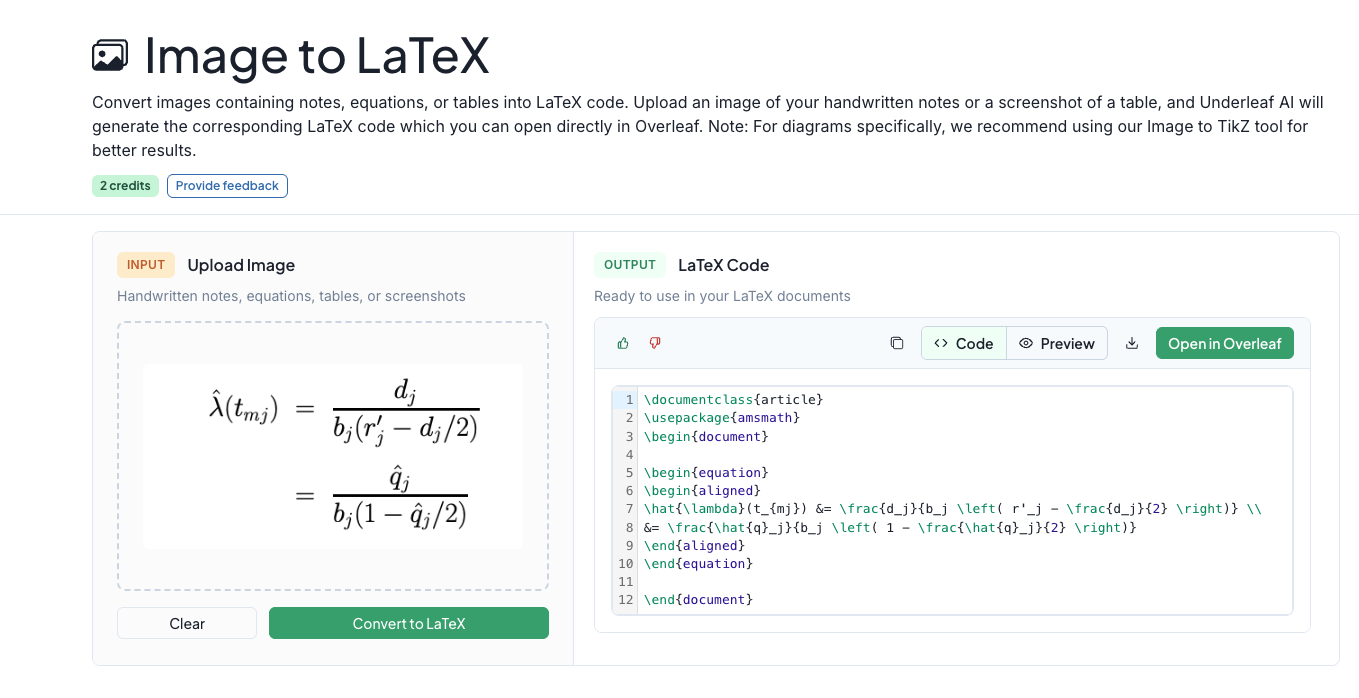1359x698 pixels.
Task: Switch to the Code view tab
Action: (x=963, y=343)
